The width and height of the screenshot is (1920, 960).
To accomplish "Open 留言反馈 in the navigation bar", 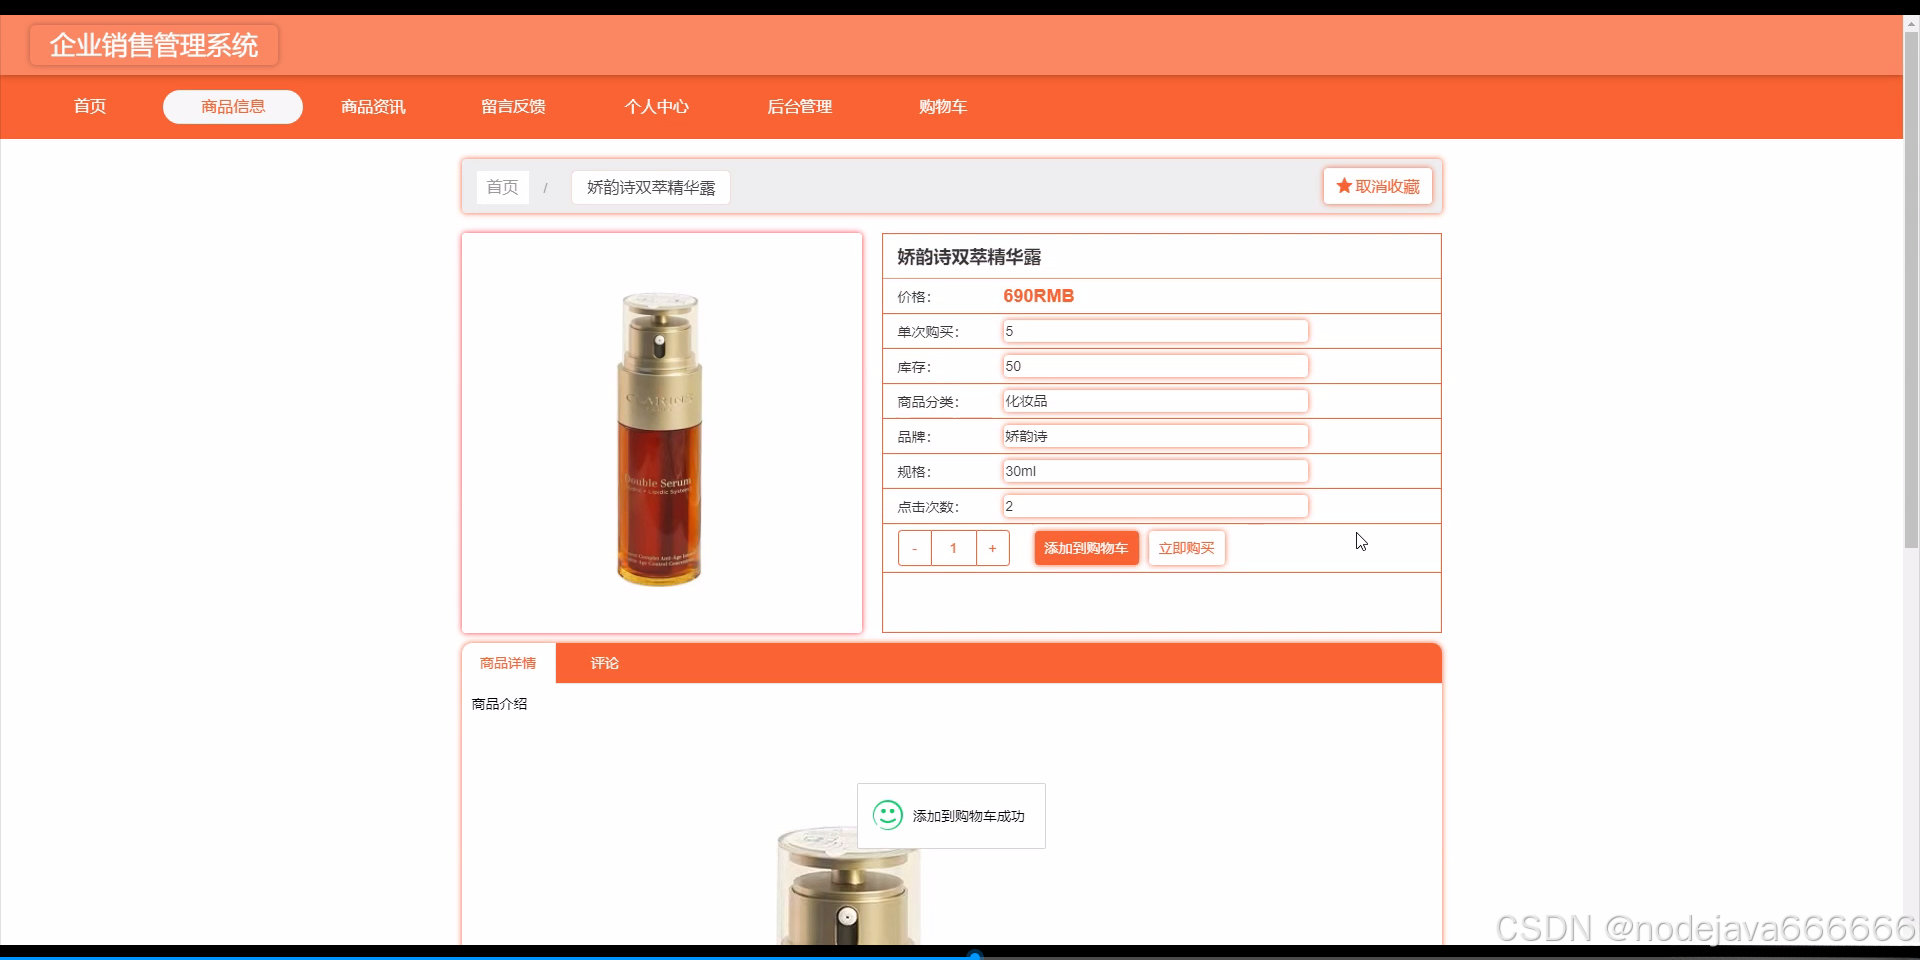I will coord(513,106).
